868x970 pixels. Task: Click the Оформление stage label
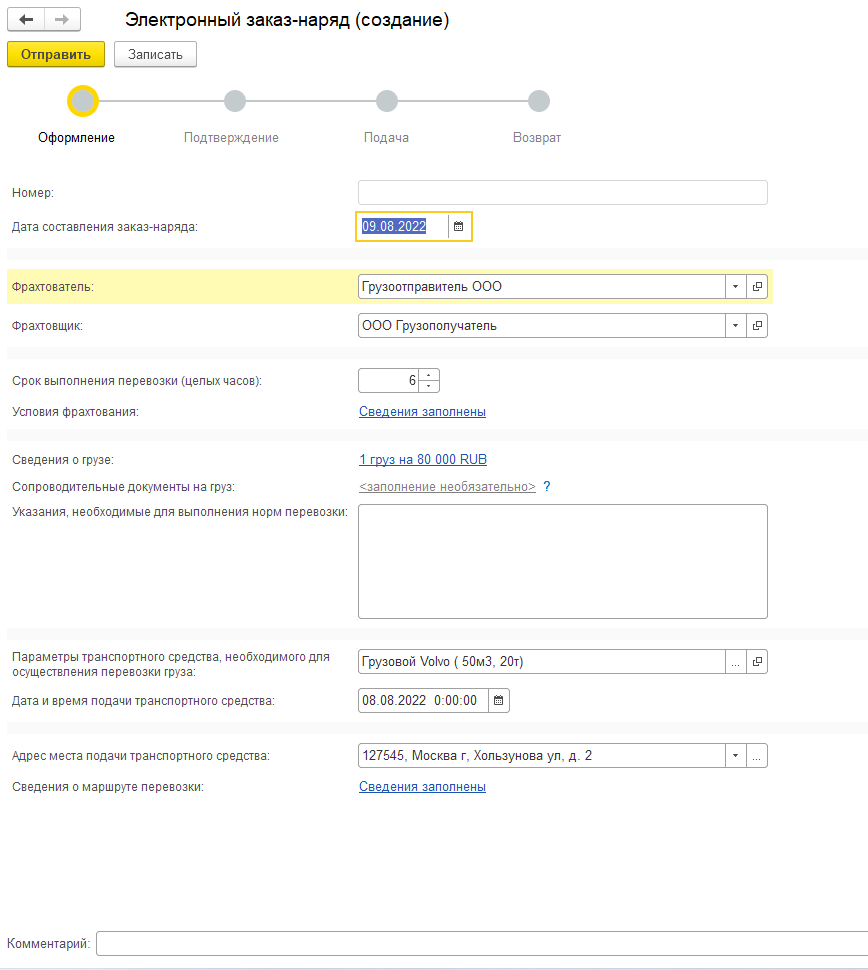click(x=76, y=137)
